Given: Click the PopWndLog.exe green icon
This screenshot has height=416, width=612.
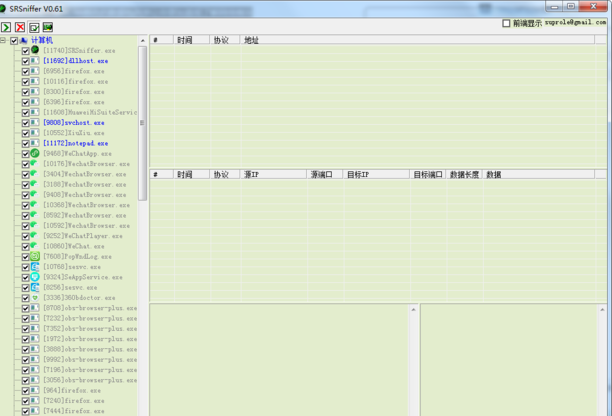Looking at the screenshot, I should pos(35,256).
